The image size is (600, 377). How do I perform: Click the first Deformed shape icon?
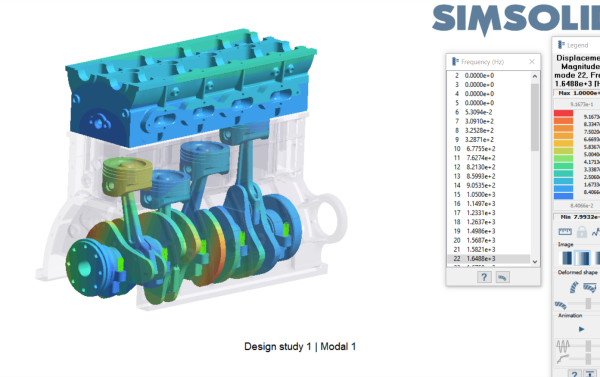click(x=574, y=287)
